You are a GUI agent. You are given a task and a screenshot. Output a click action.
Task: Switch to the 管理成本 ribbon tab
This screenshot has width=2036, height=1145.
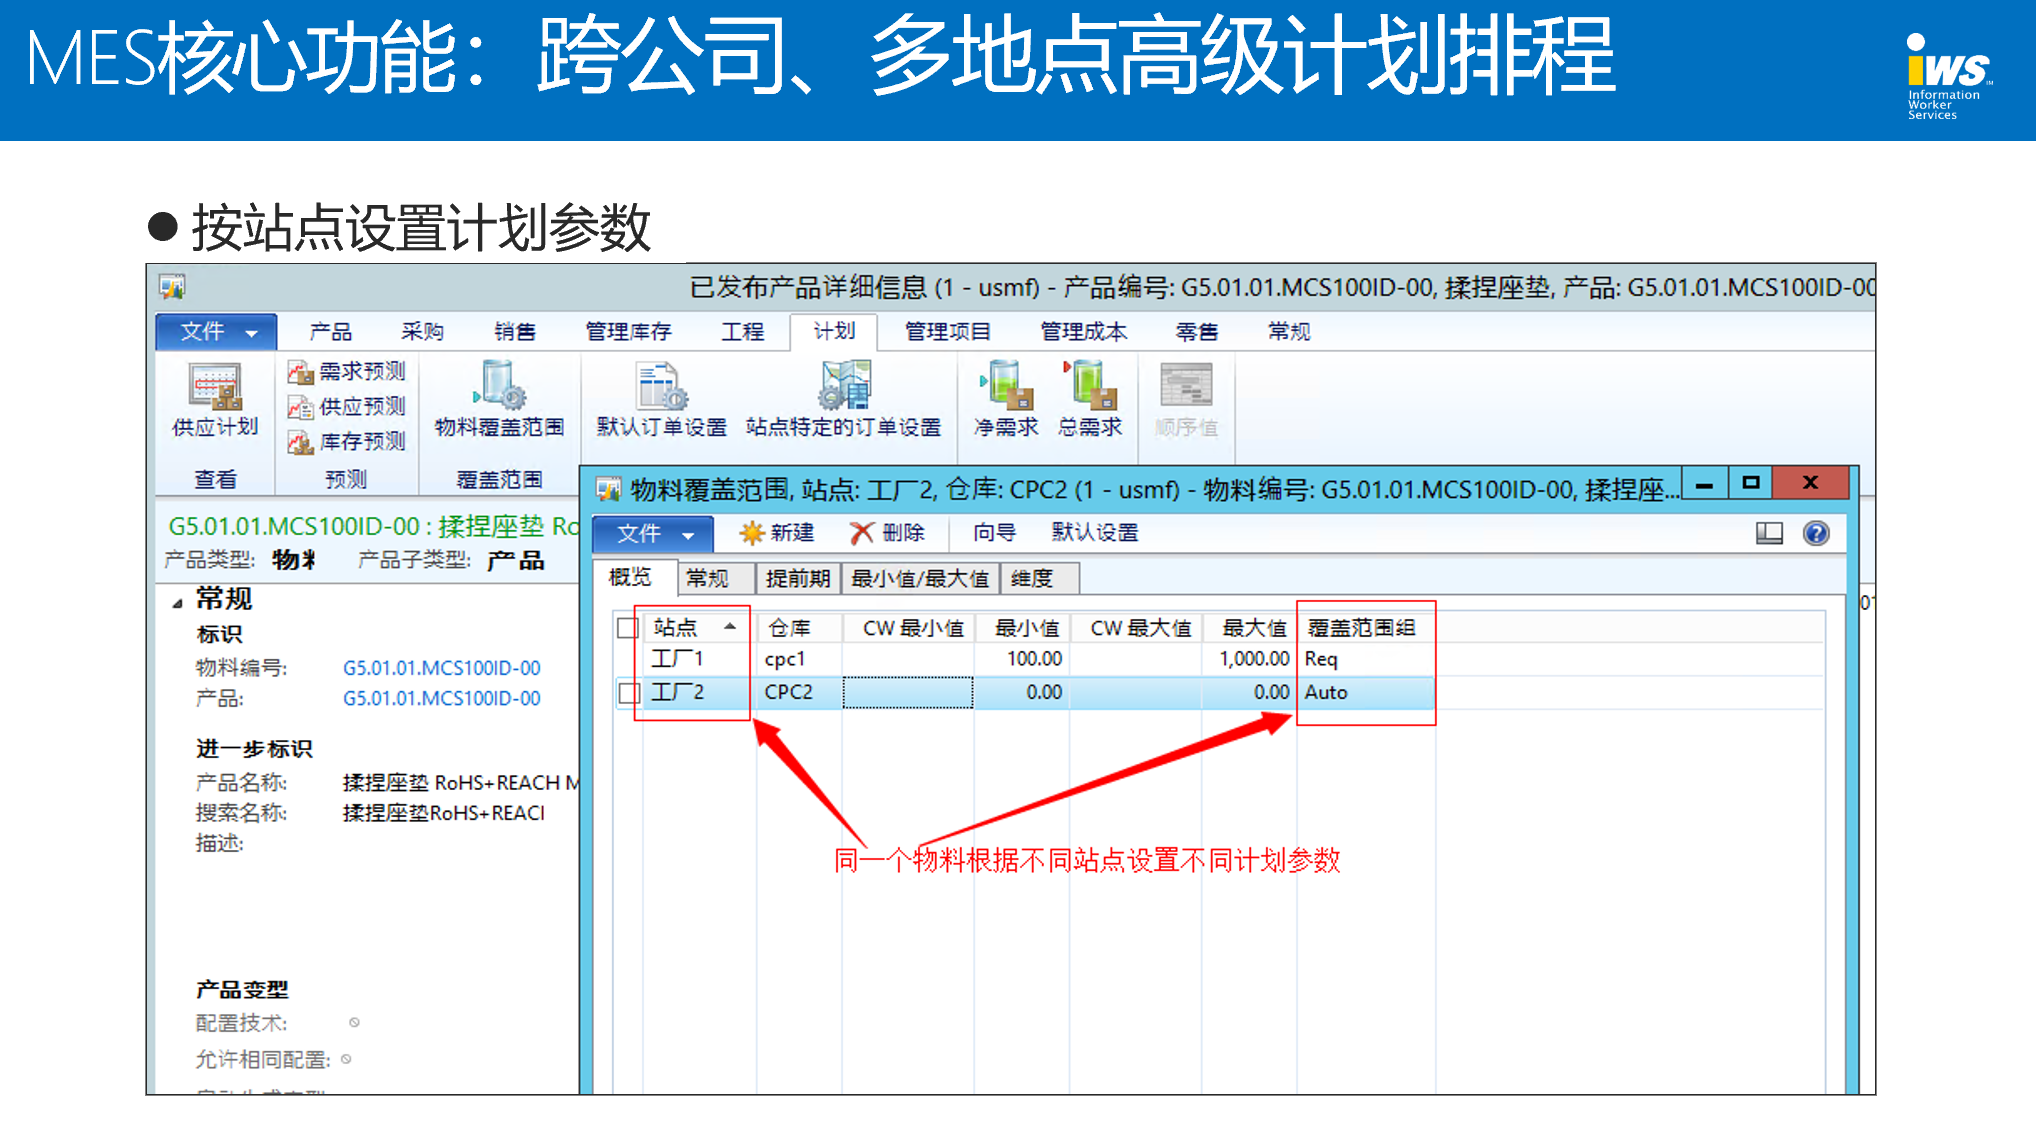[x=1083, y=332]
